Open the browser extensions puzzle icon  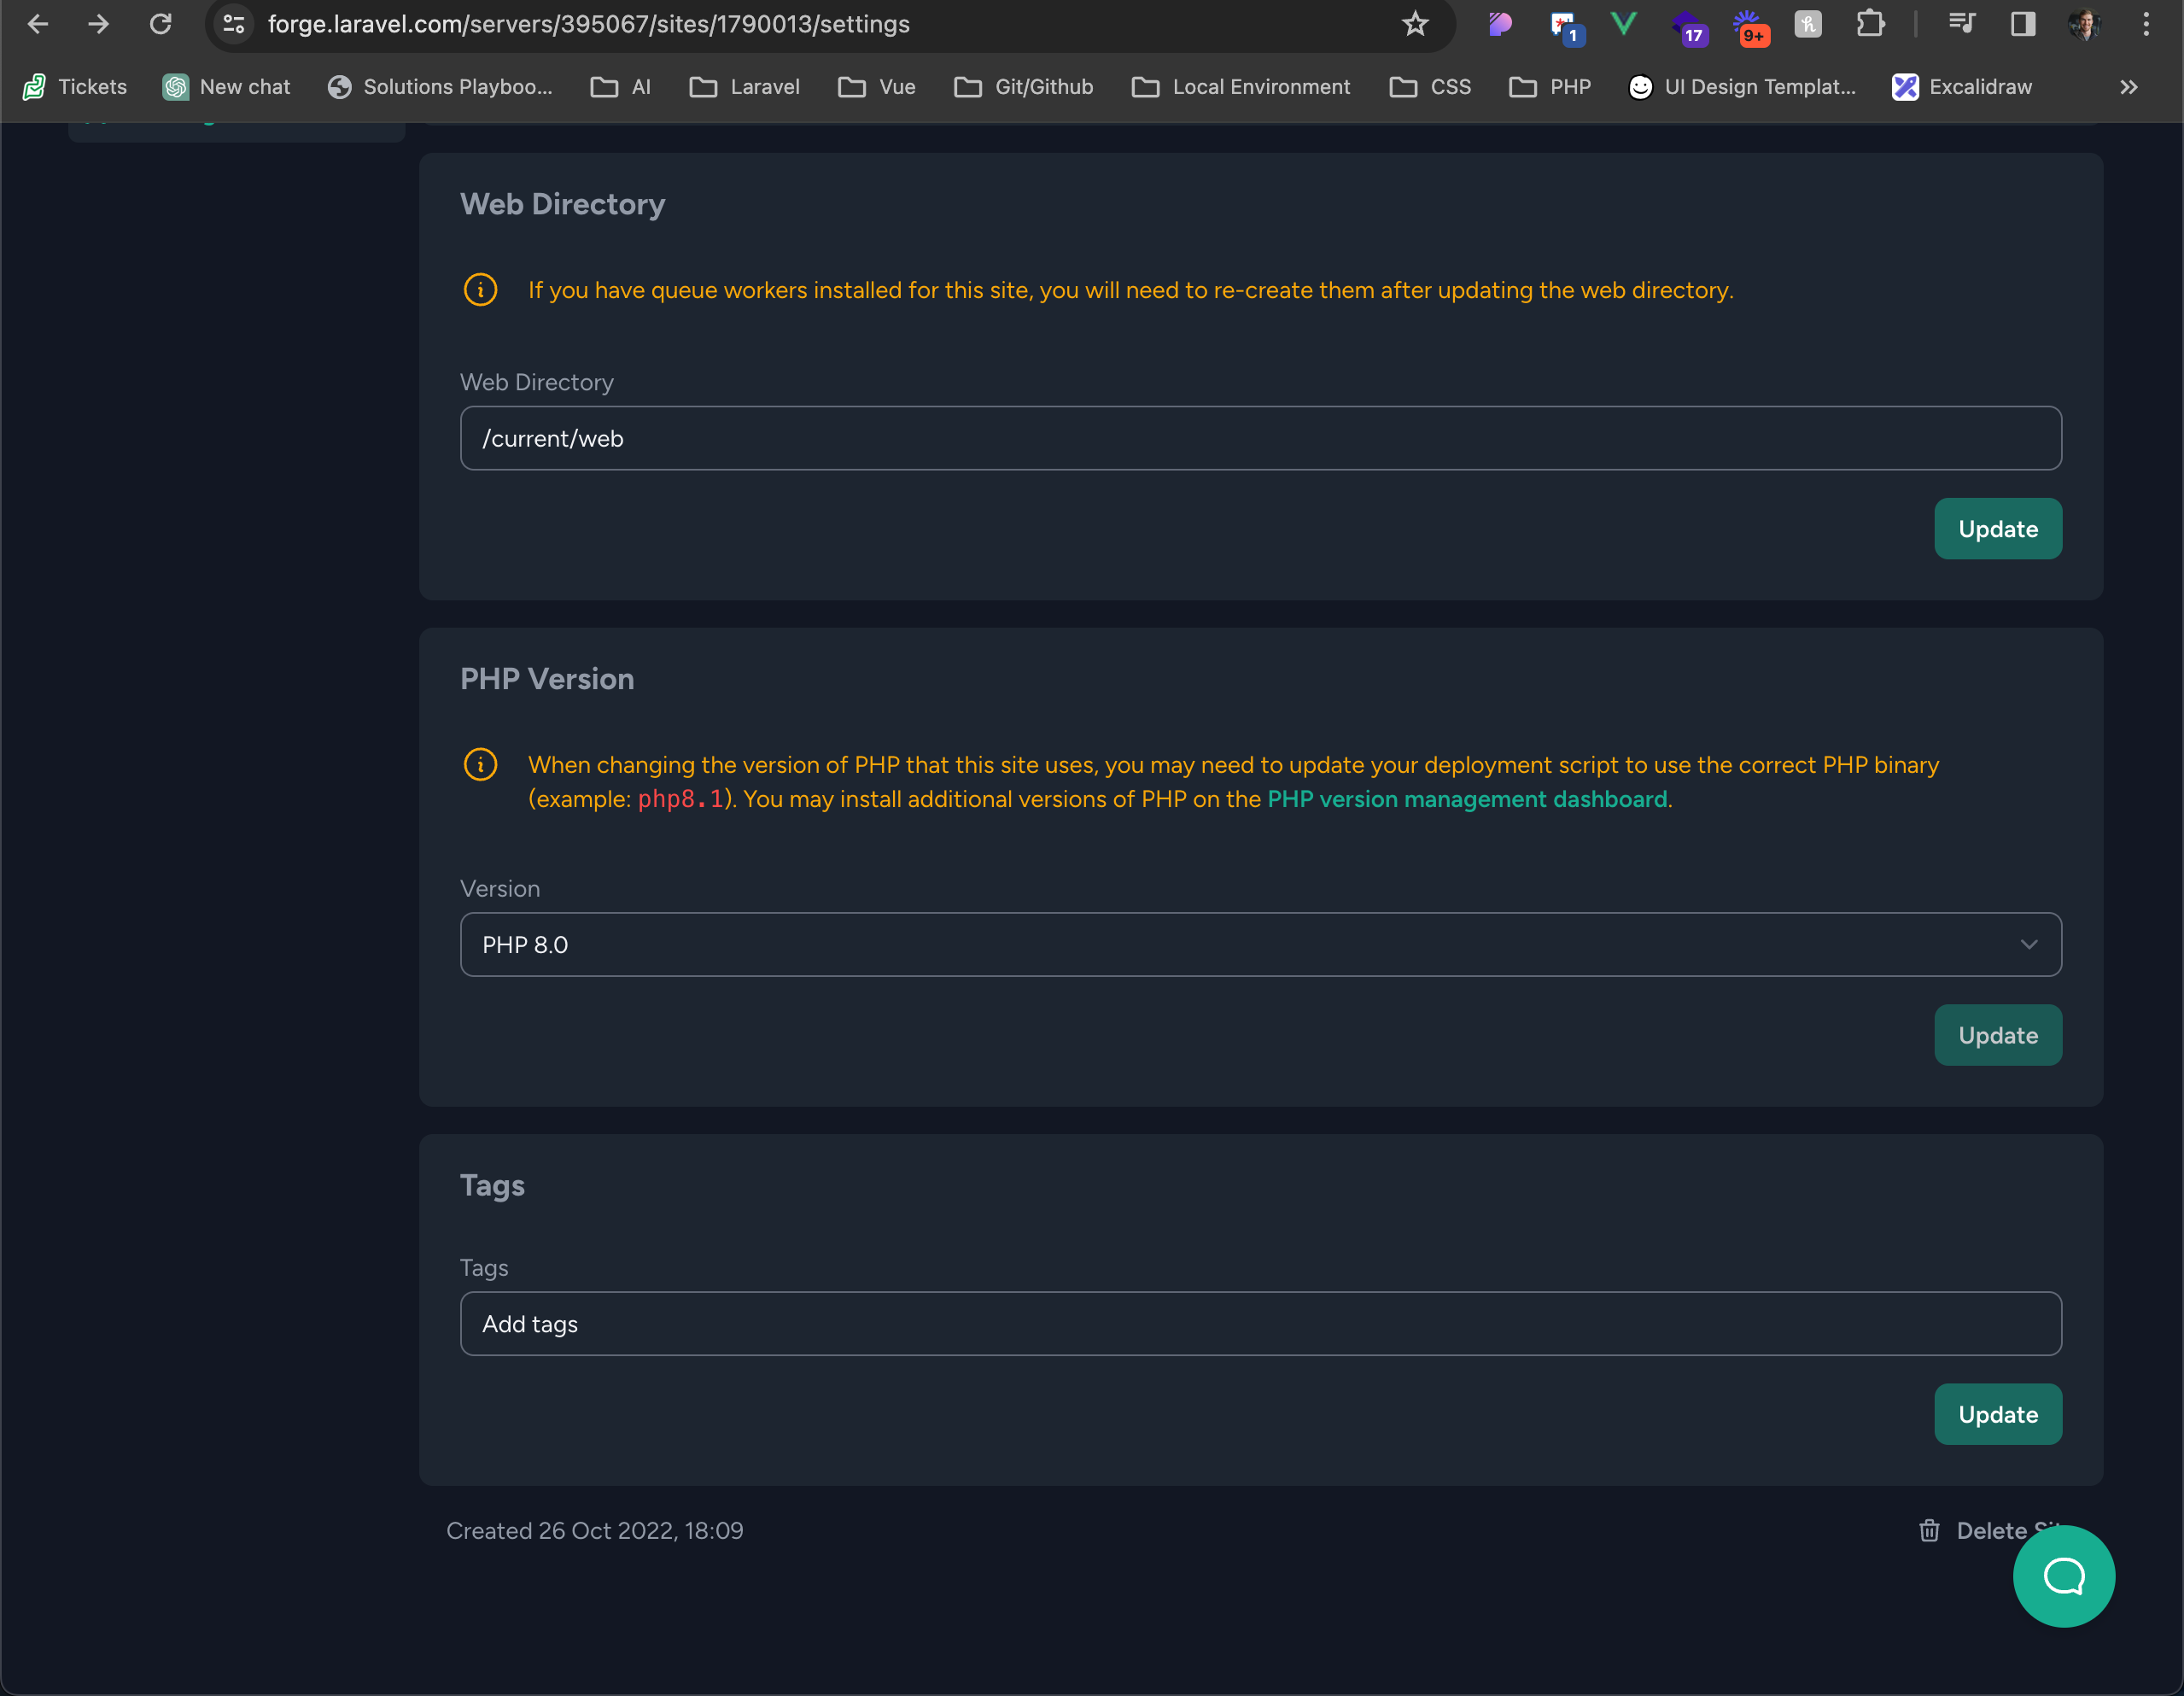(1871, 24)
